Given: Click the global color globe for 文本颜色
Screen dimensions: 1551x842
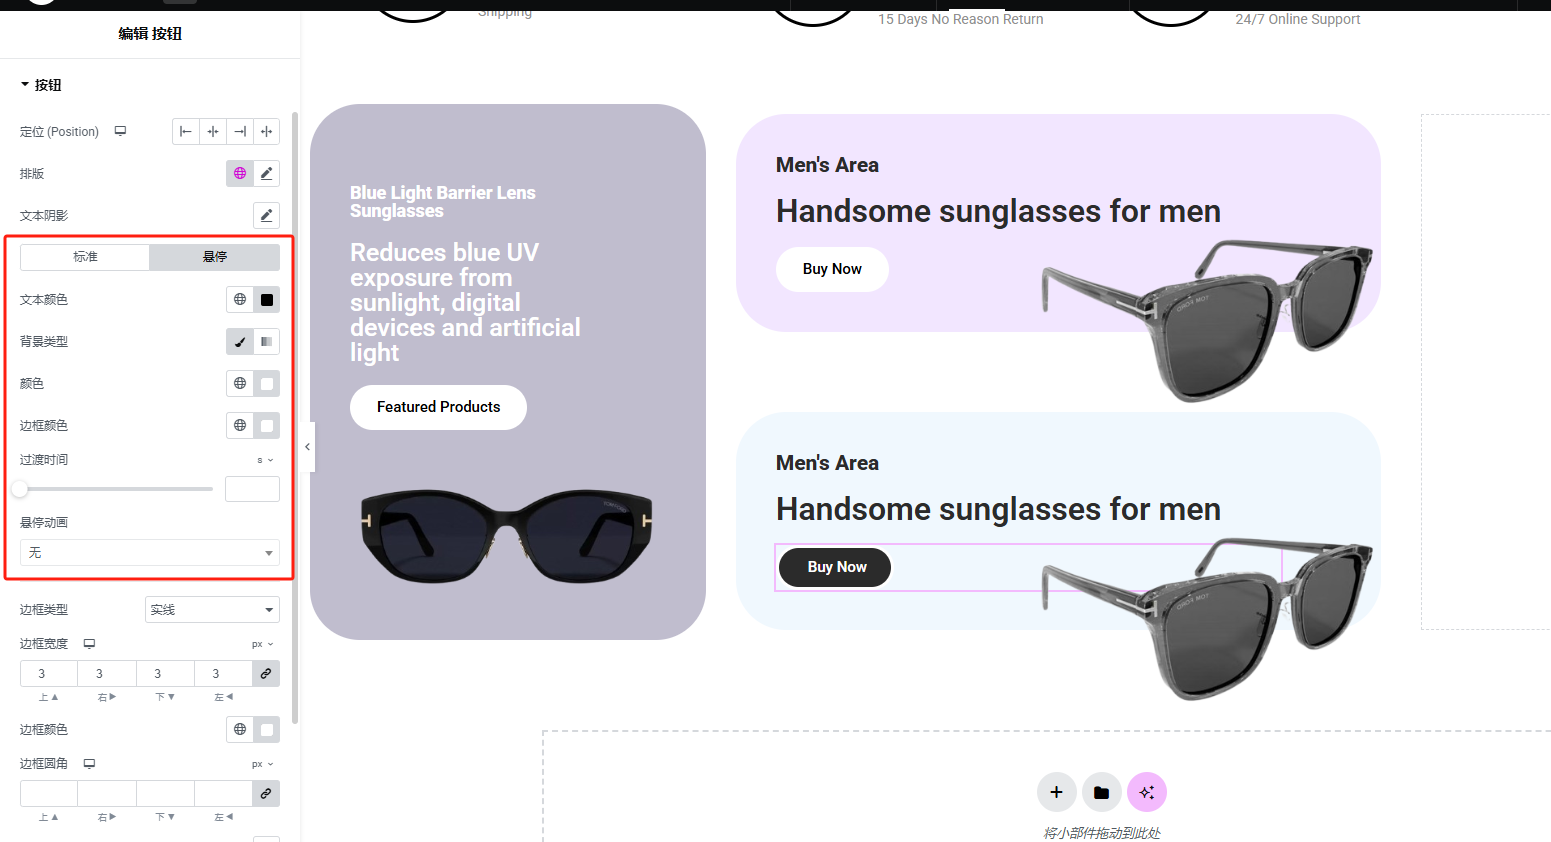Looking at the screenshot, I should click(x=240, y=300).
